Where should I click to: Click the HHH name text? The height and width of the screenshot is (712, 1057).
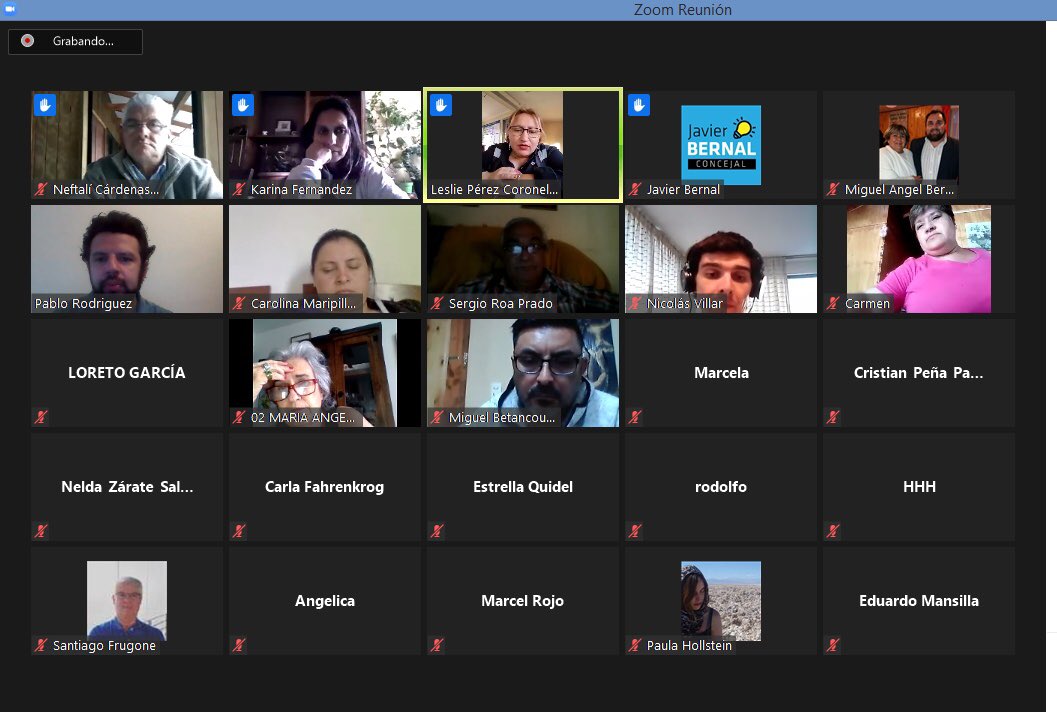[x=919, y=487]
